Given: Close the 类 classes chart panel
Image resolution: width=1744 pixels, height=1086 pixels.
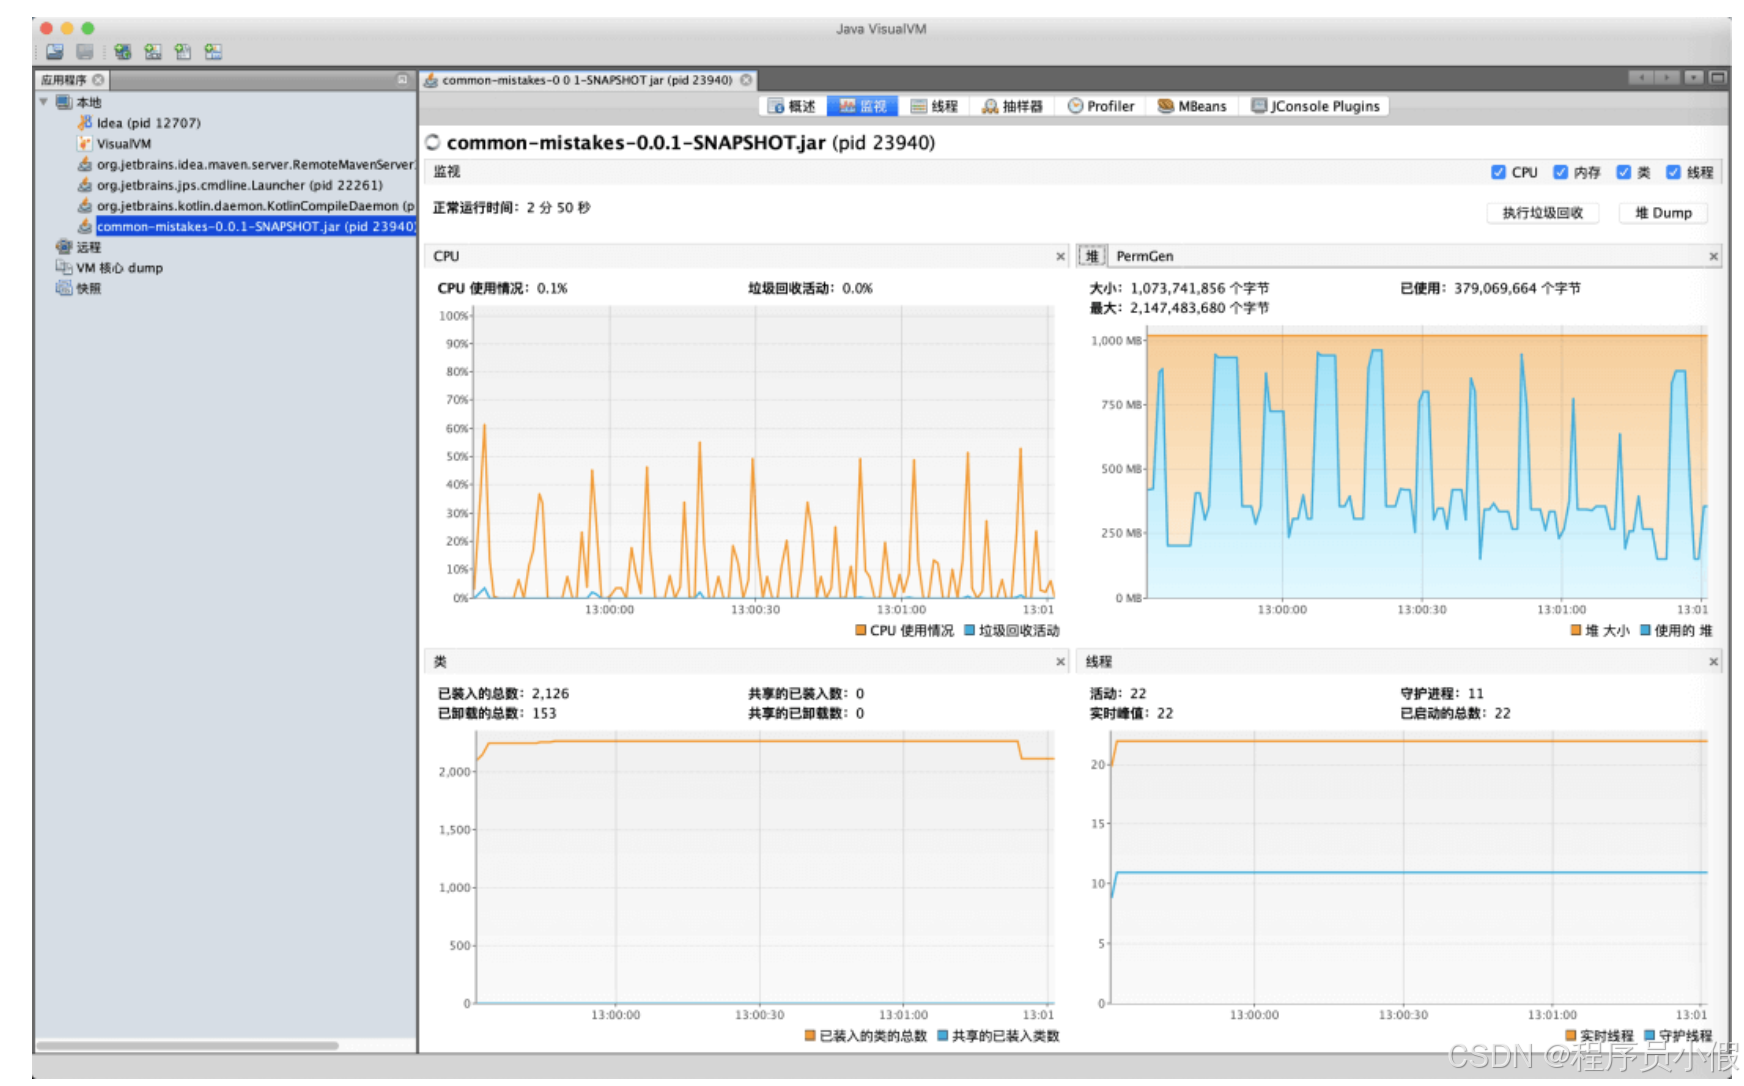Looking at the screenshot, I should coord(1061,662).
